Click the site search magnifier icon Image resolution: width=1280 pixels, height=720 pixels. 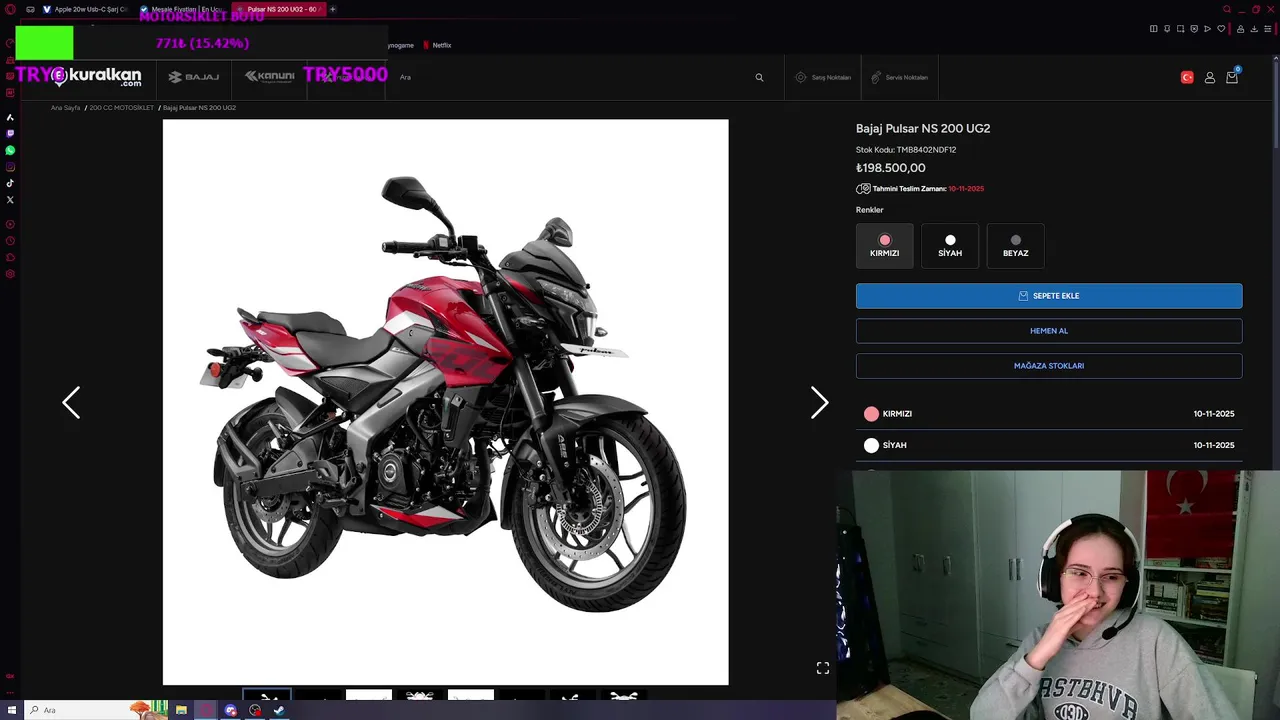[x=759, y=77]
